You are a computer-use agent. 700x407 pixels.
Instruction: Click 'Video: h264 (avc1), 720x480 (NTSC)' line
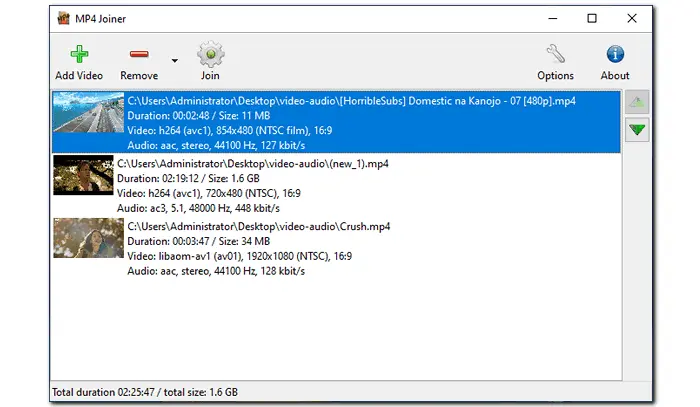pos(208,194)
